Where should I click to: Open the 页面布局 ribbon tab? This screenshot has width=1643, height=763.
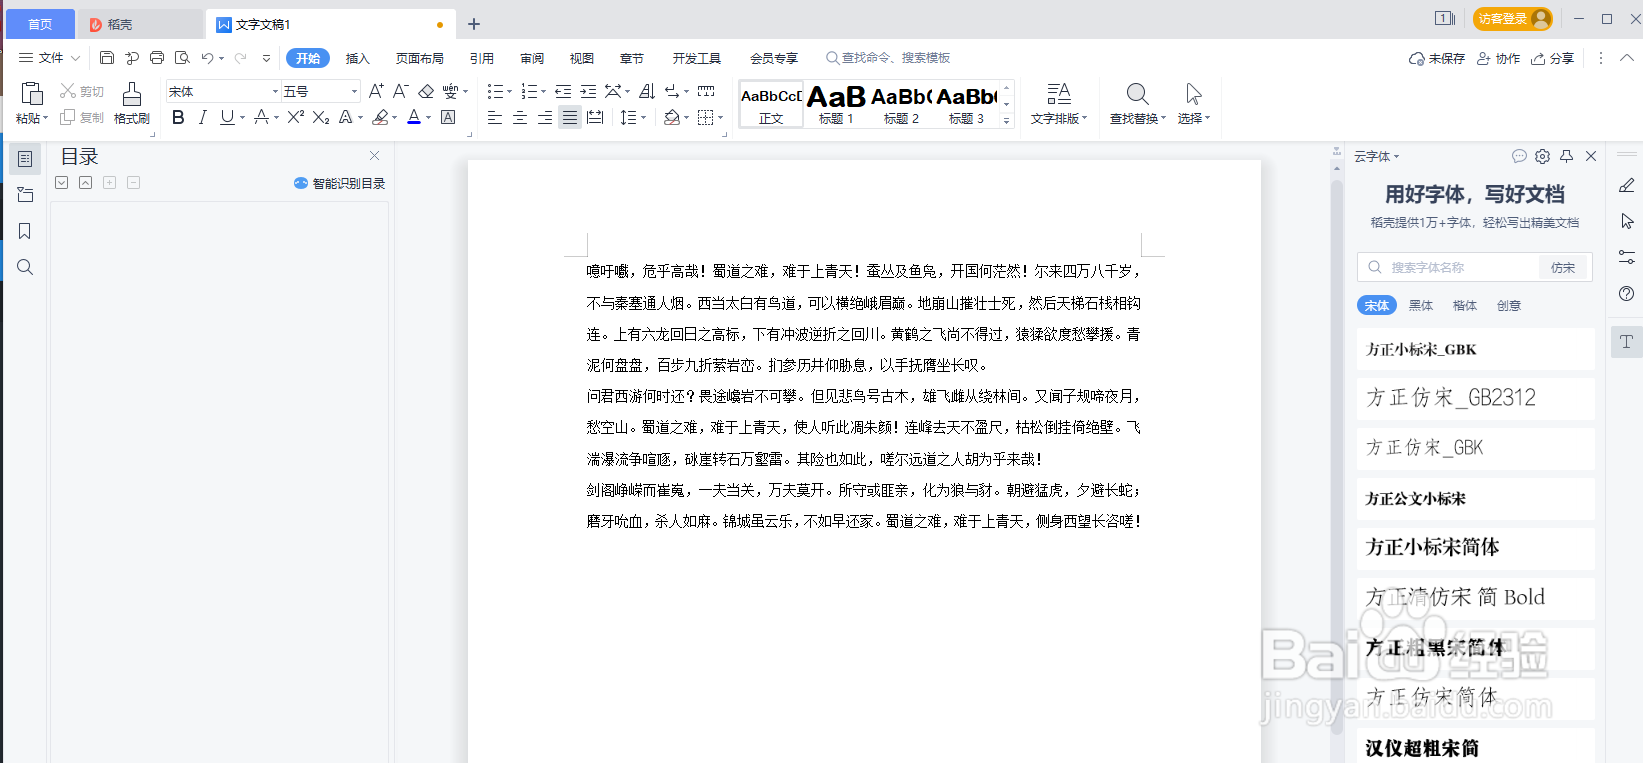(x=420, y=58)
